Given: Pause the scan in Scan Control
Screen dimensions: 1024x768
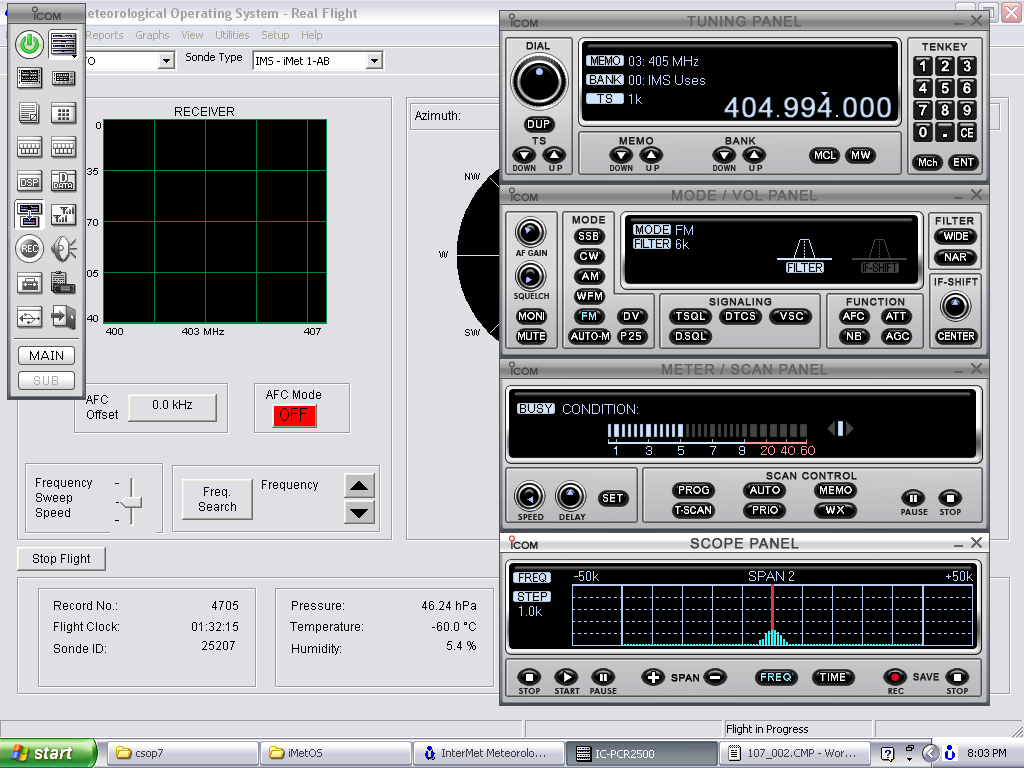Looking at the screenshot, I should click(914, 498).
